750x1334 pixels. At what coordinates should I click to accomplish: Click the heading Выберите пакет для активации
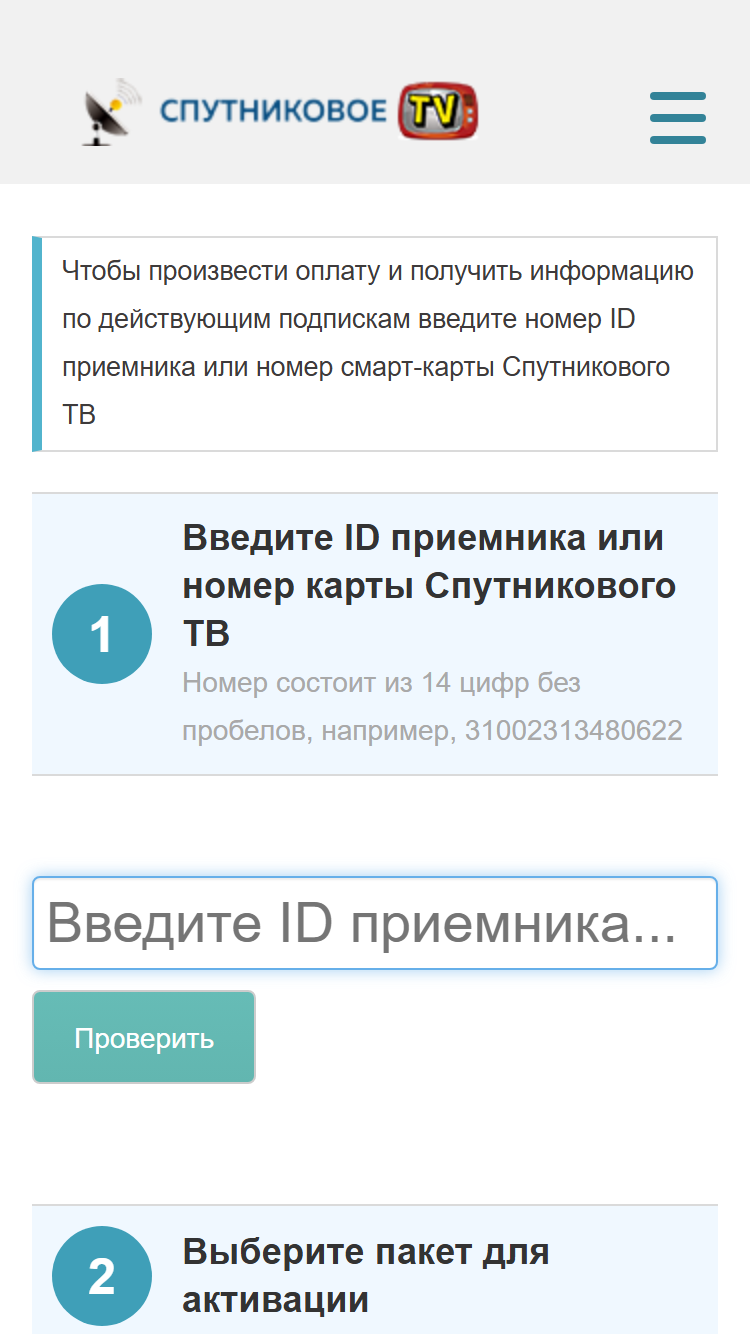[366, 1276]
